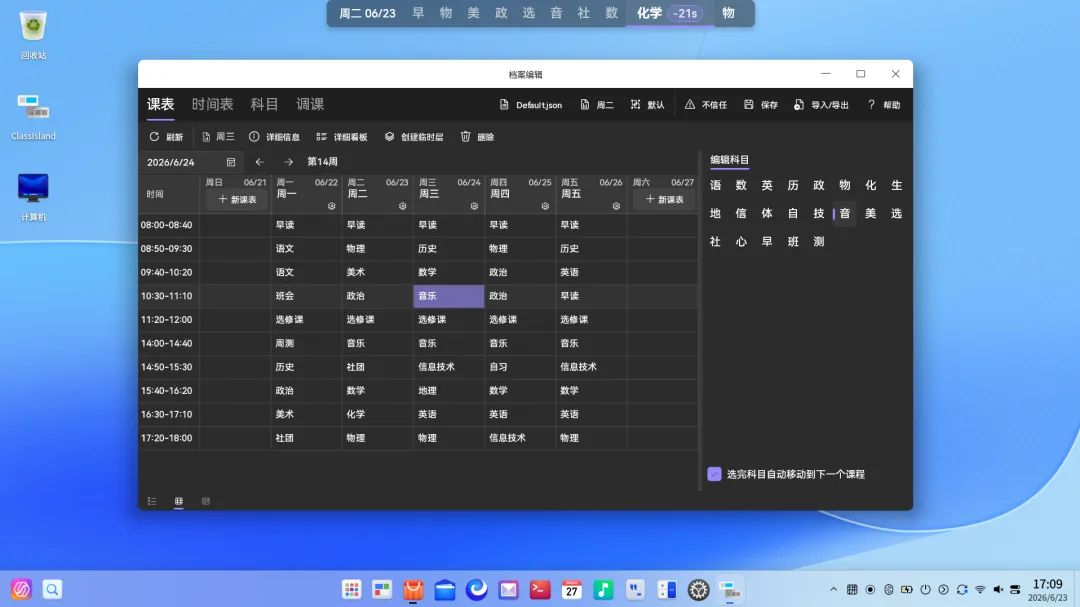Click the 保存 save button
1080x607 pixels.
(761, 105)
